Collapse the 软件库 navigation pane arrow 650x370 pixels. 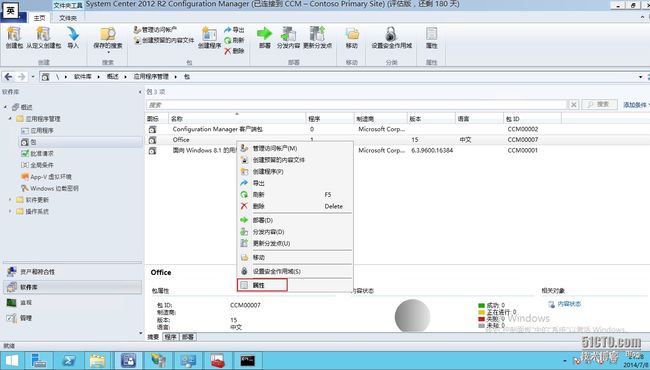coord(140,92)
